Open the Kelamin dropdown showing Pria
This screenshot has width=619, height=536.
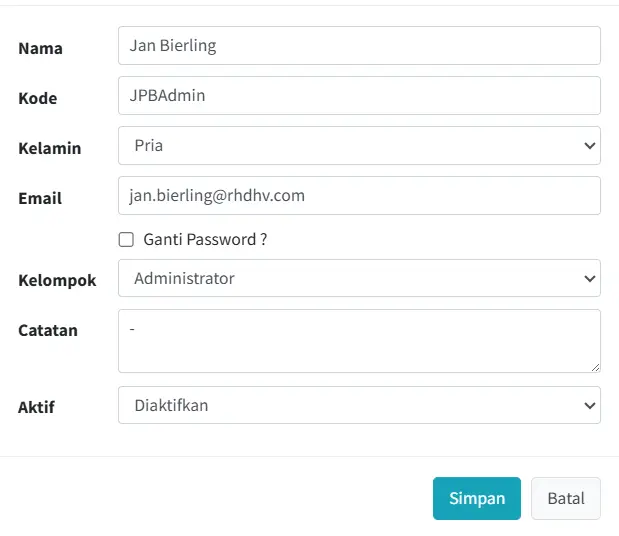pos(359,146)
